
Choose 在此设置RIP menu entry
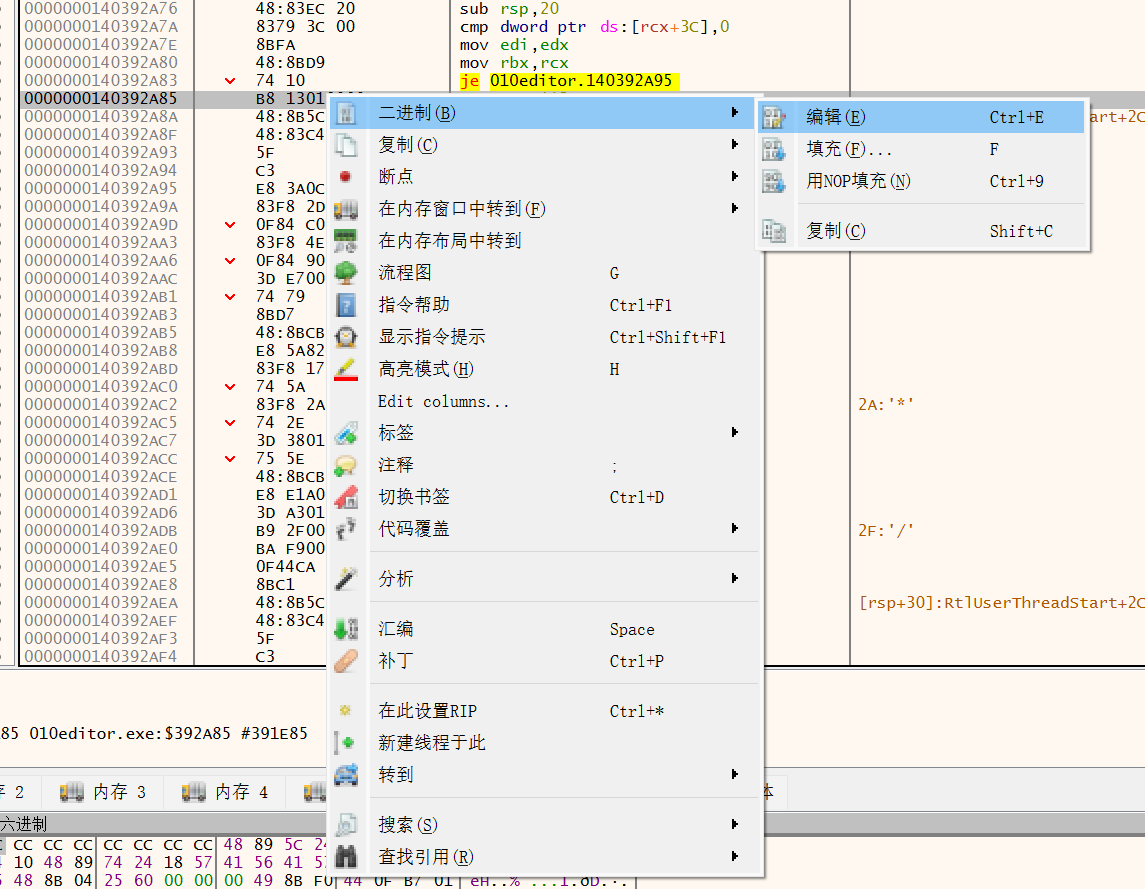pyautogui.click(x=427, y=711)
